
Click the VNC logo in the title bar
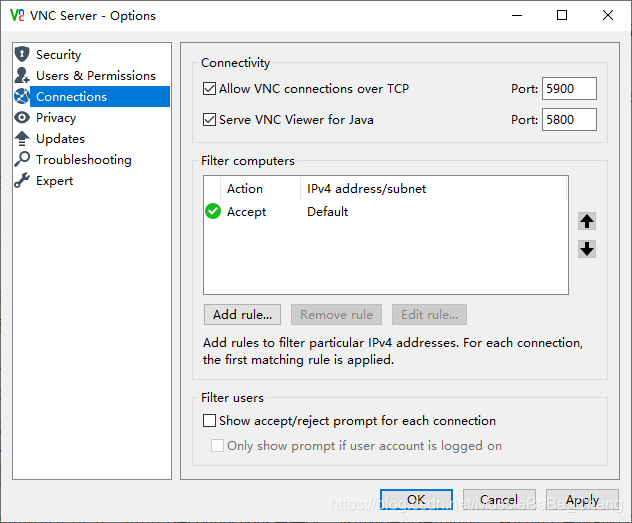[17, 15]
